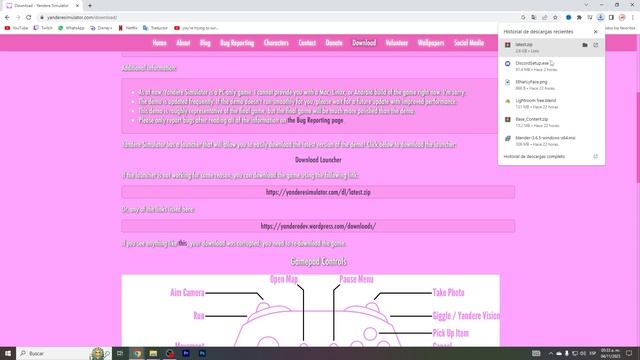Click the address bar URL field
Image resolution: width=640 pixels, height=360 pixels.
[278, 18]
